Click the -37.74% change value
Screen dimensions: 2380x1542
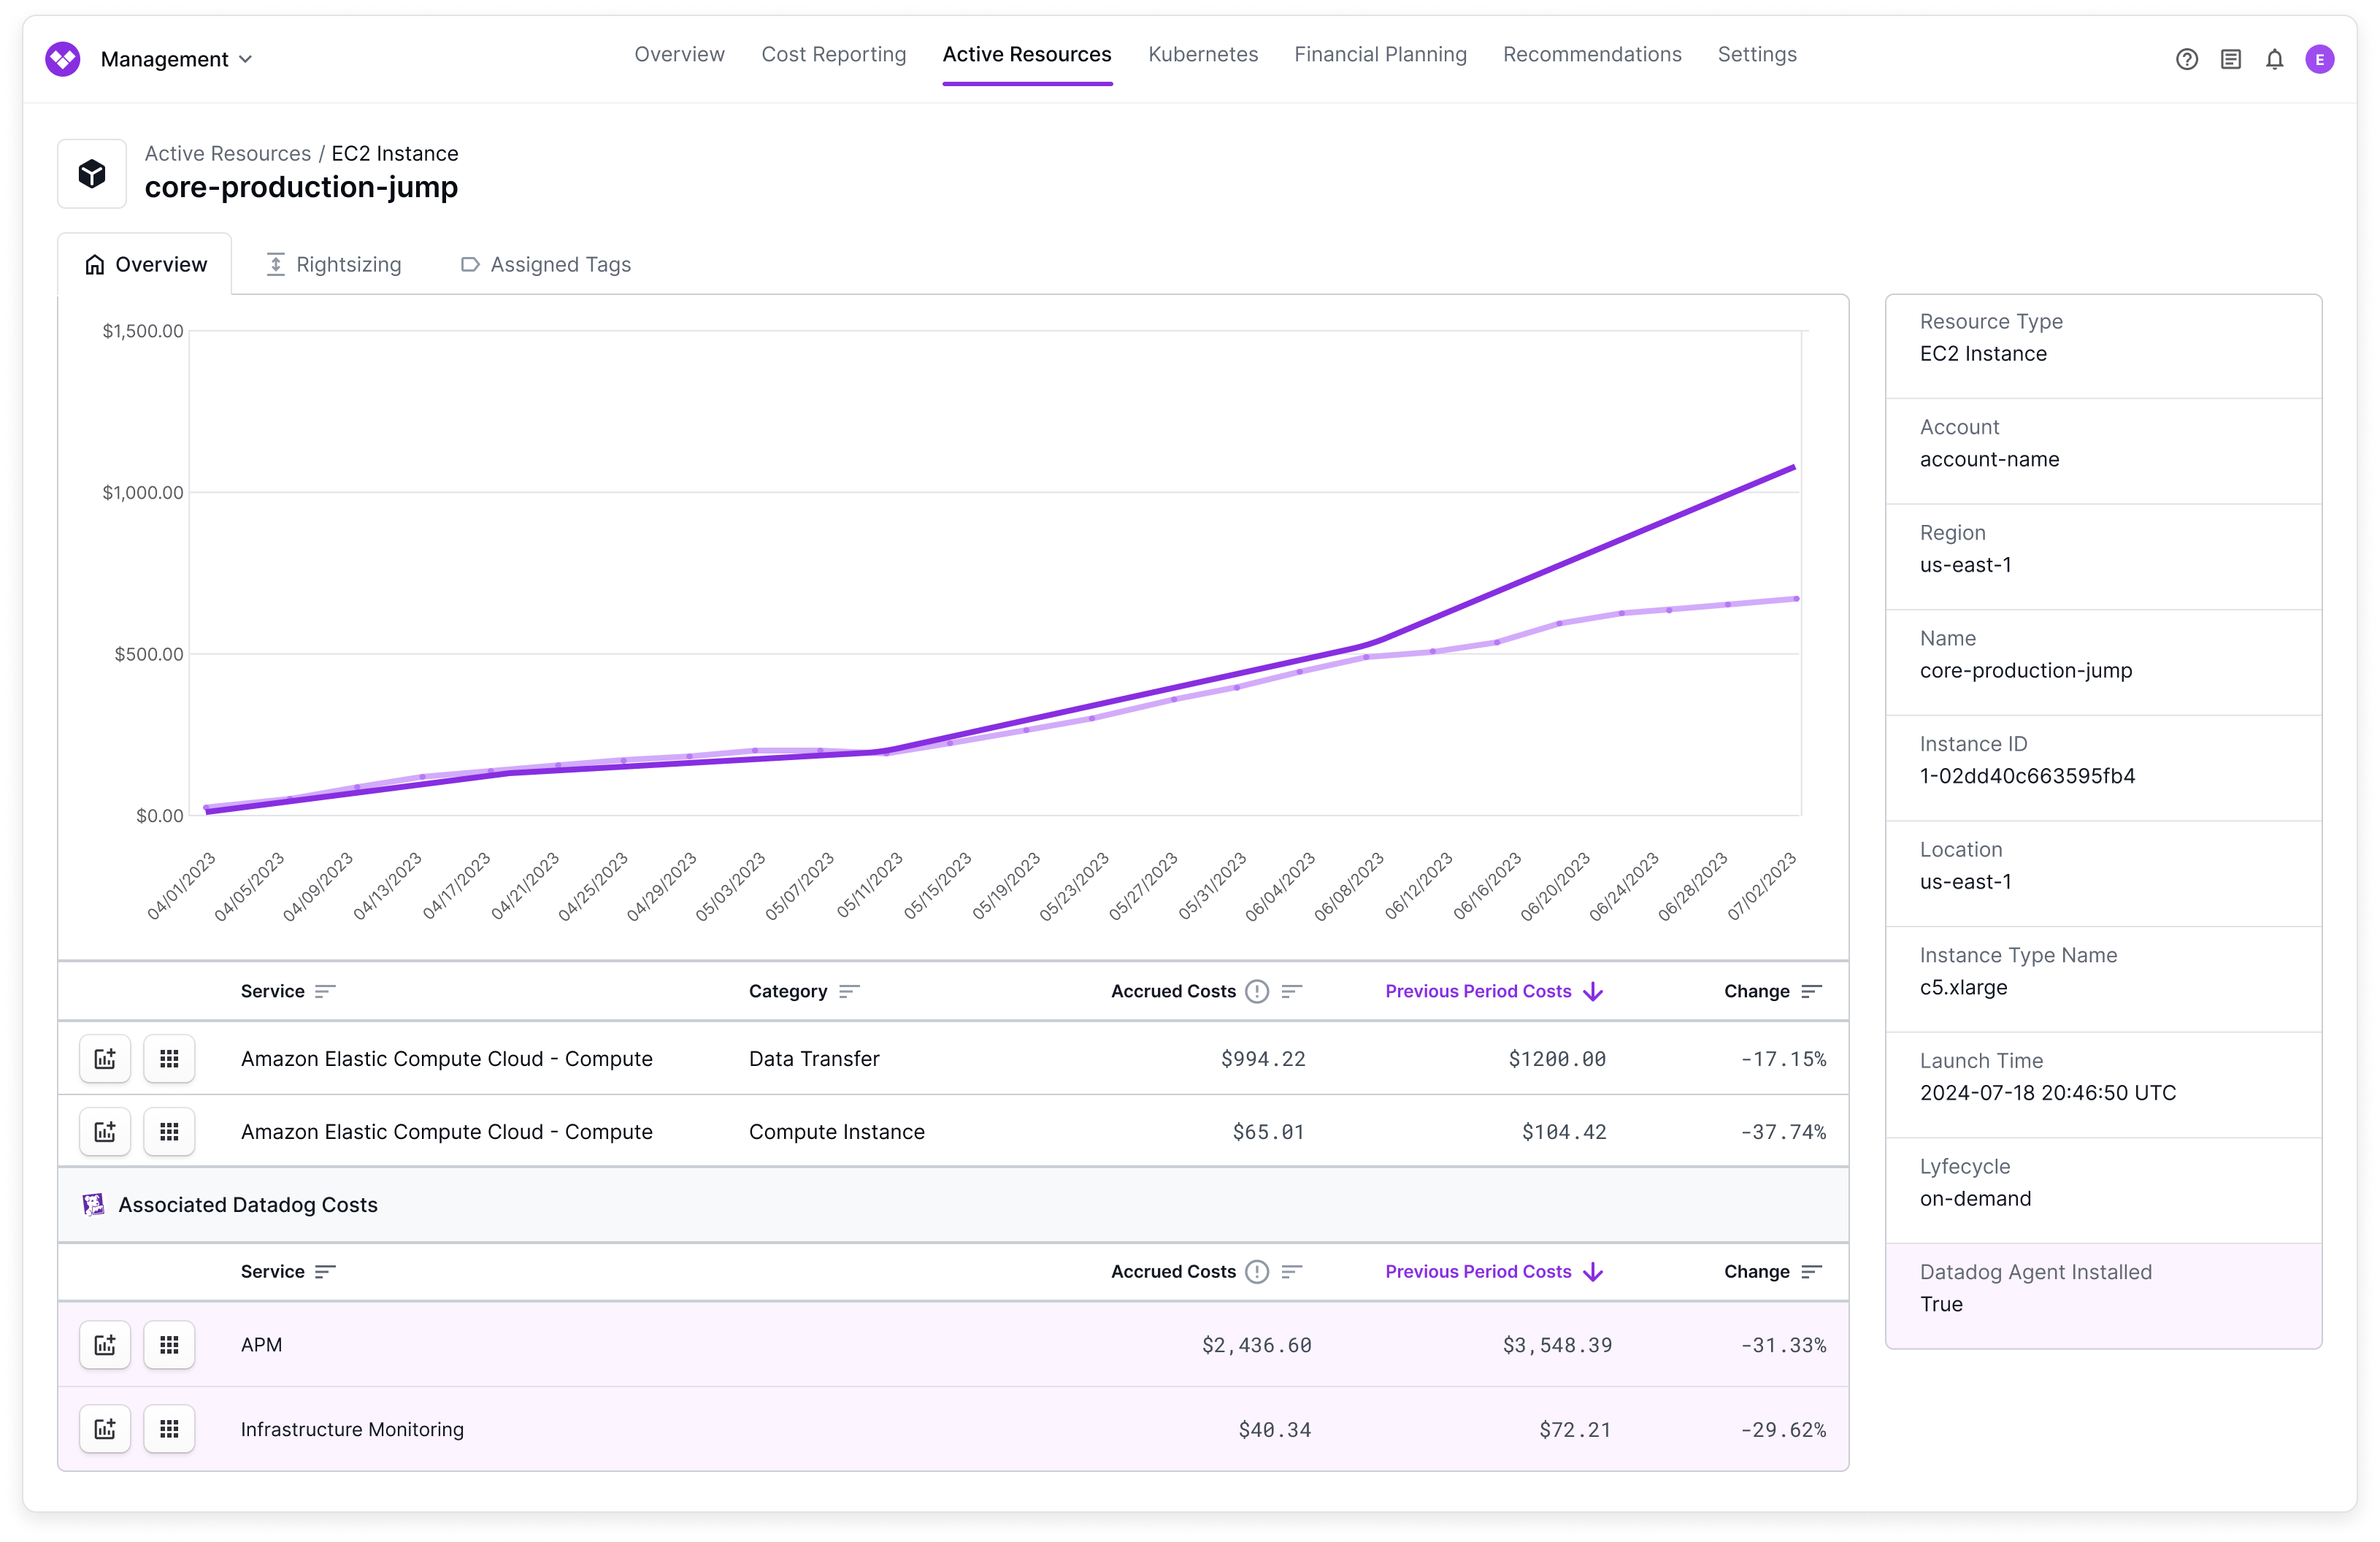pyautogui.click(x=1783, y=1131)
